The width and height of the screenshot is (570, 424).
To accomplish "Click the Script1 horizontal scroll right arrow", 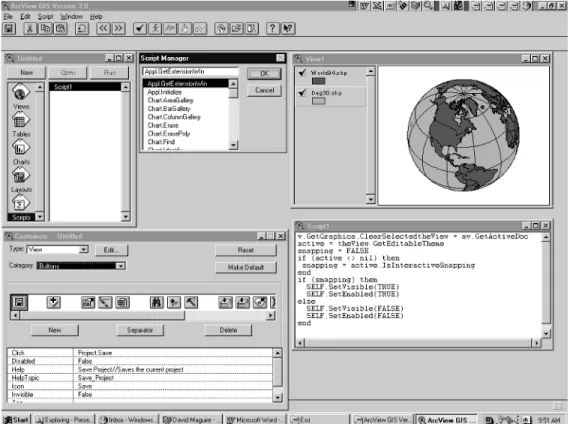I will pos(536,343).
